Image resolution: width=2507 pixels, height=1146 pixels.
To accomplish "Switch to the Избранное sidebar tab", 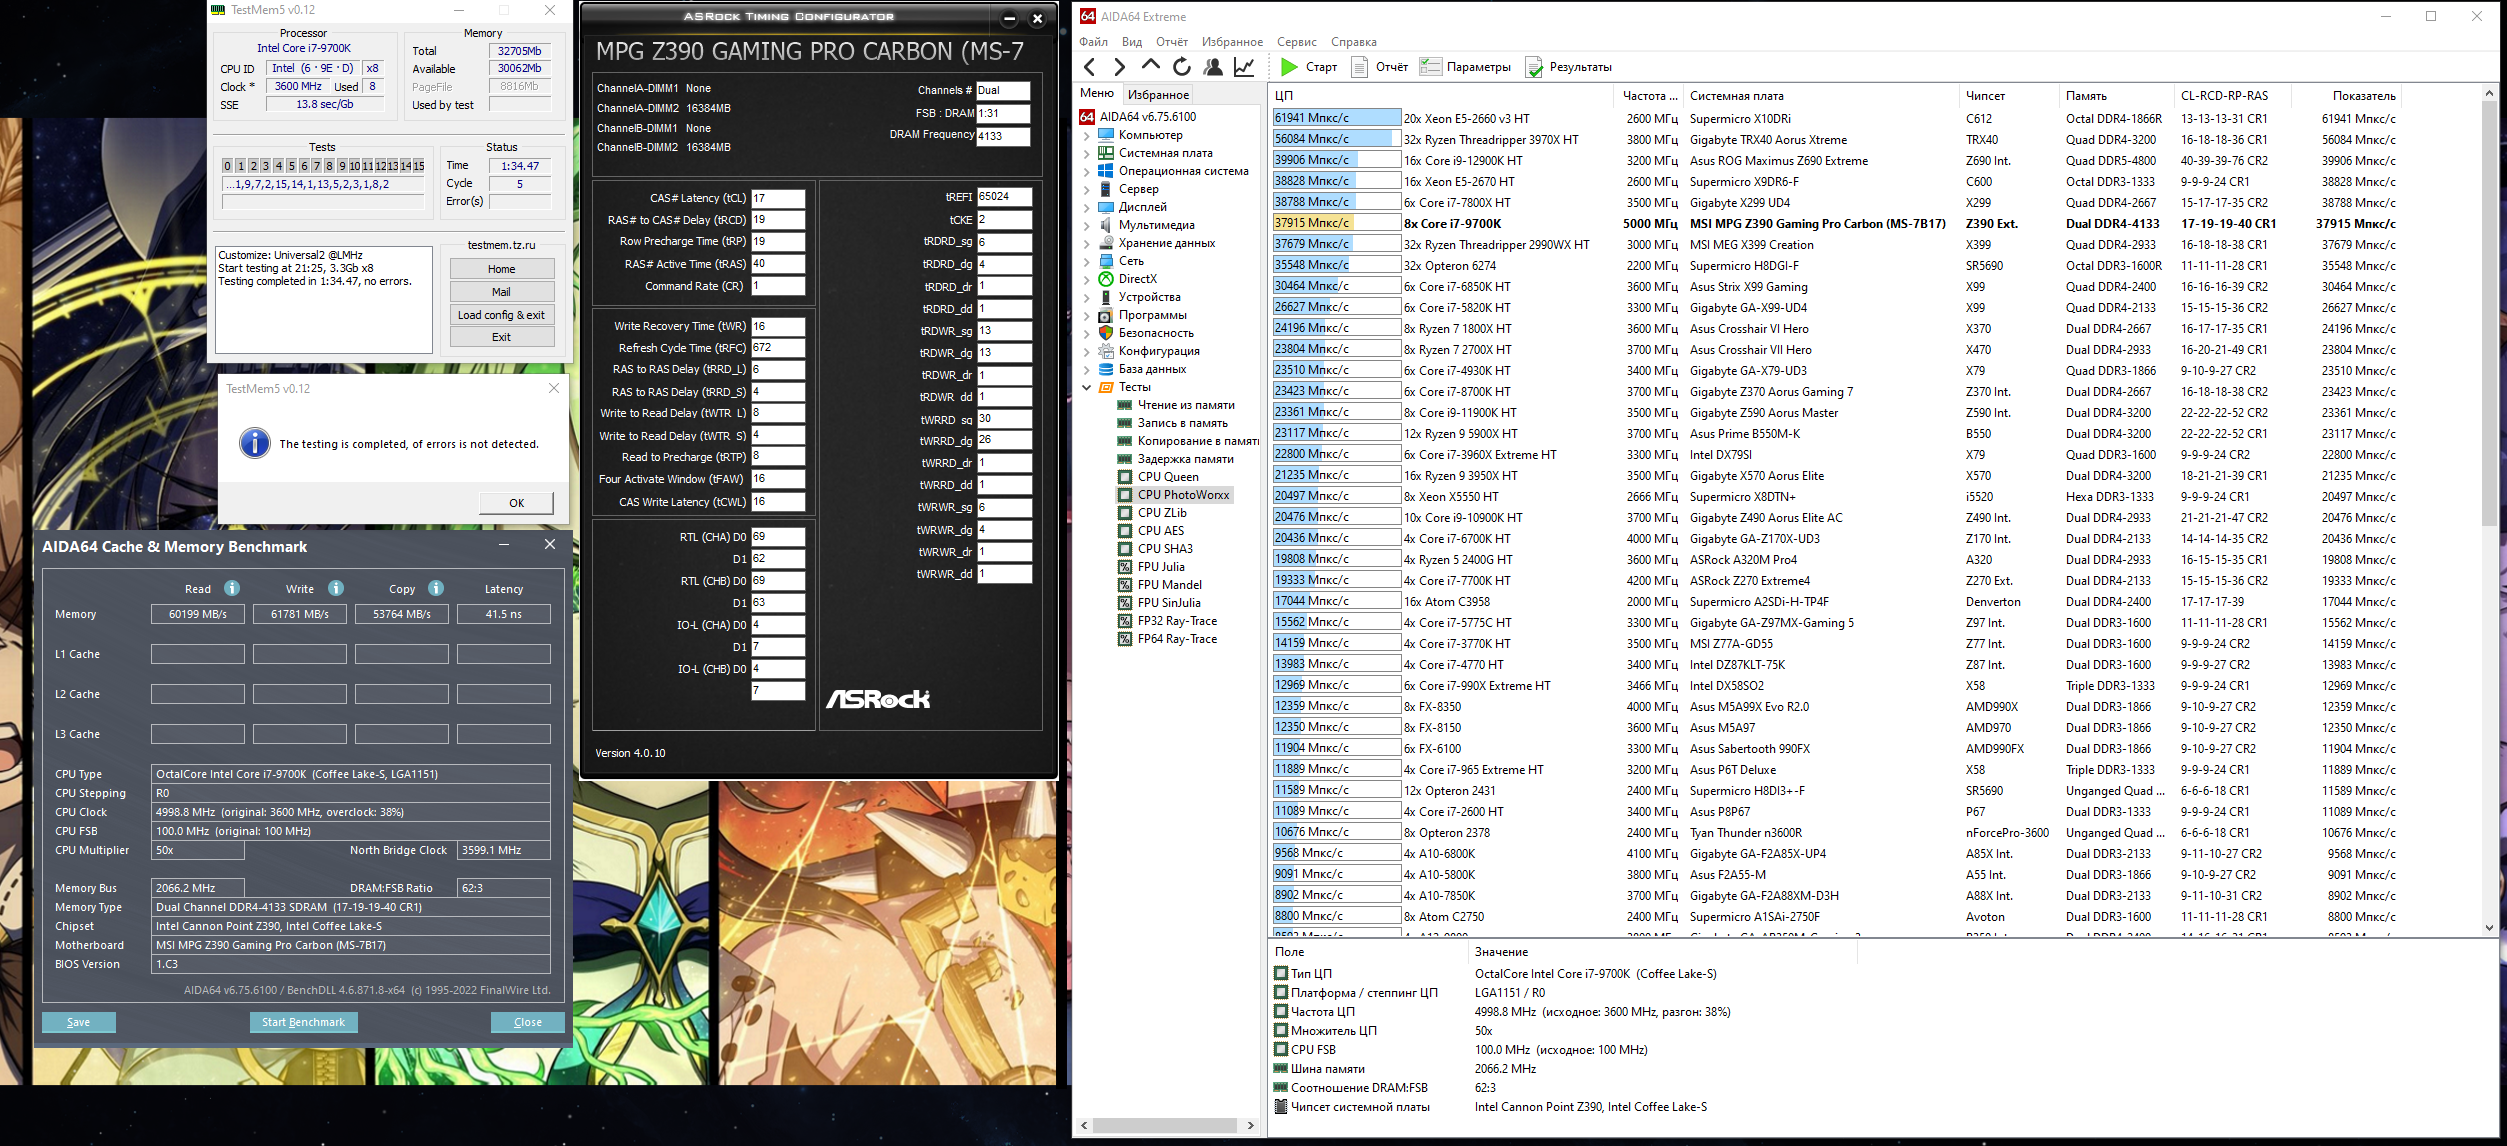I will [1158, 95].
